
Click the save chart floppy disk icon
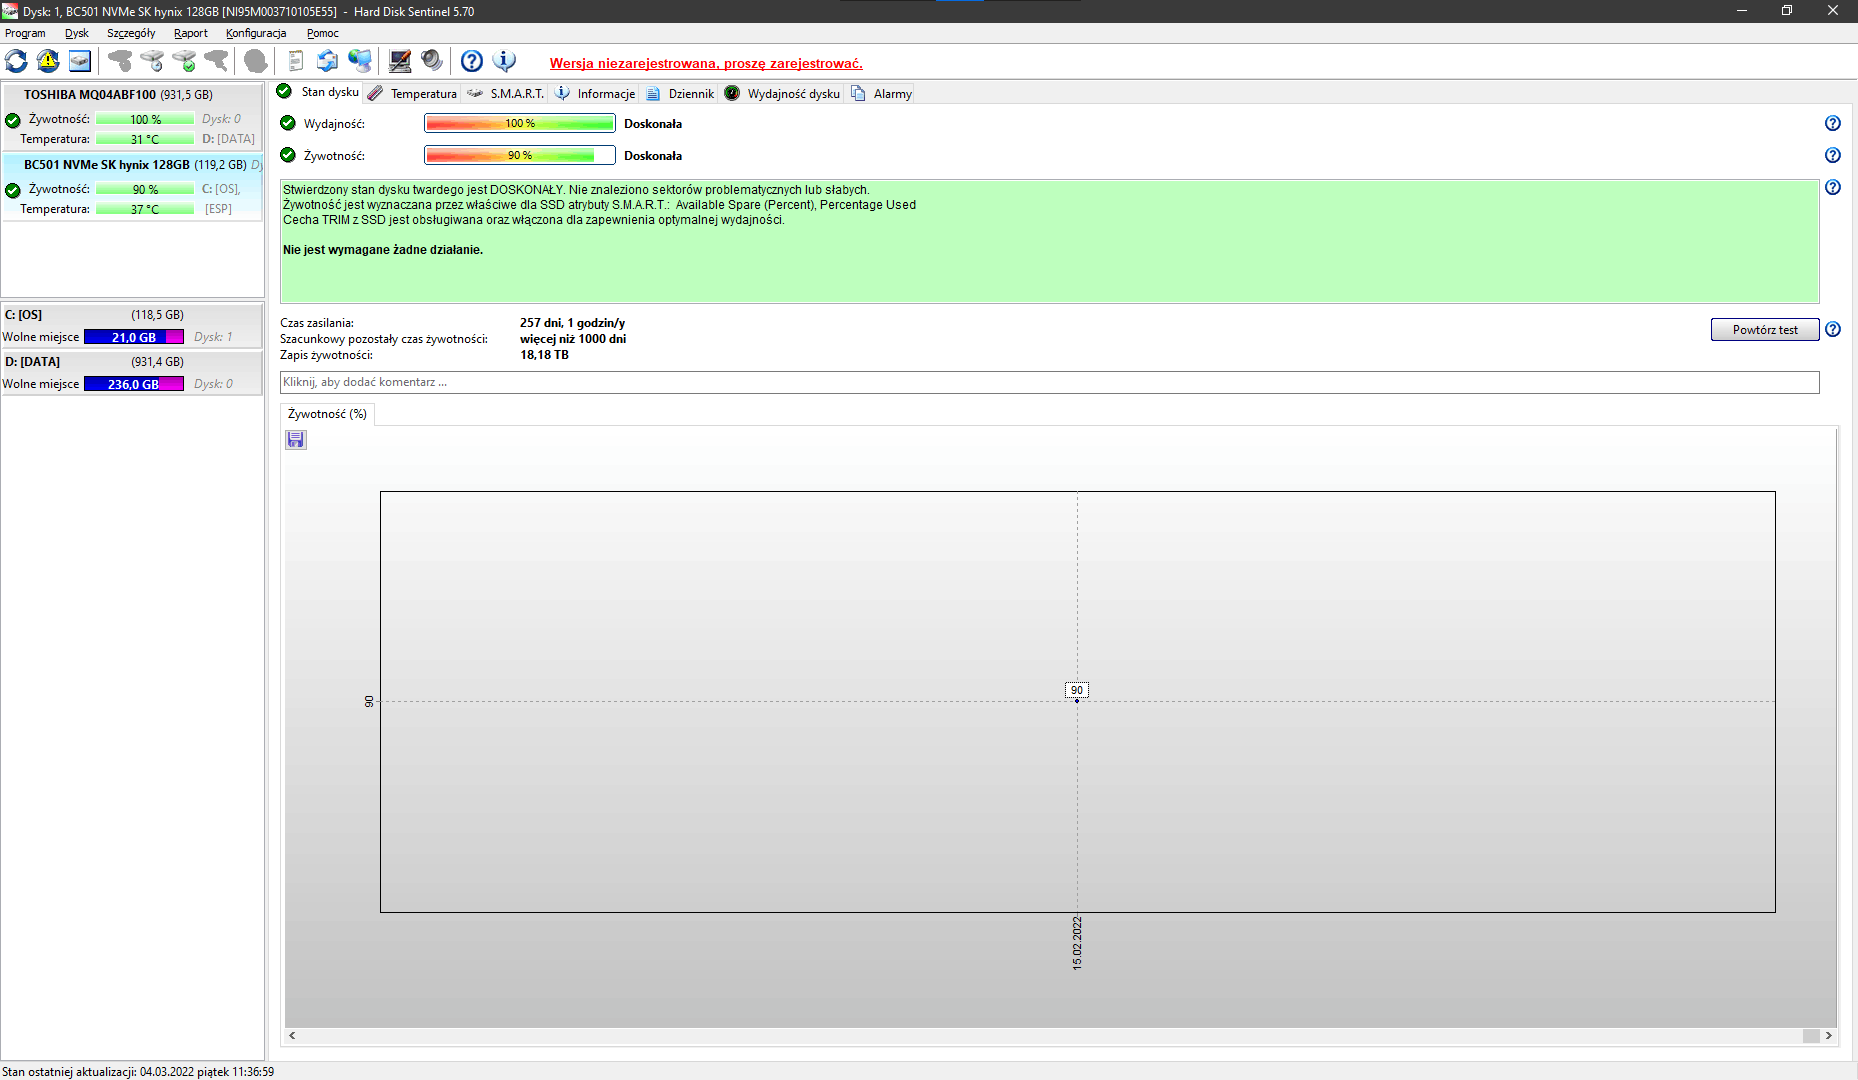pyautogui.click(x=296, y=440)
